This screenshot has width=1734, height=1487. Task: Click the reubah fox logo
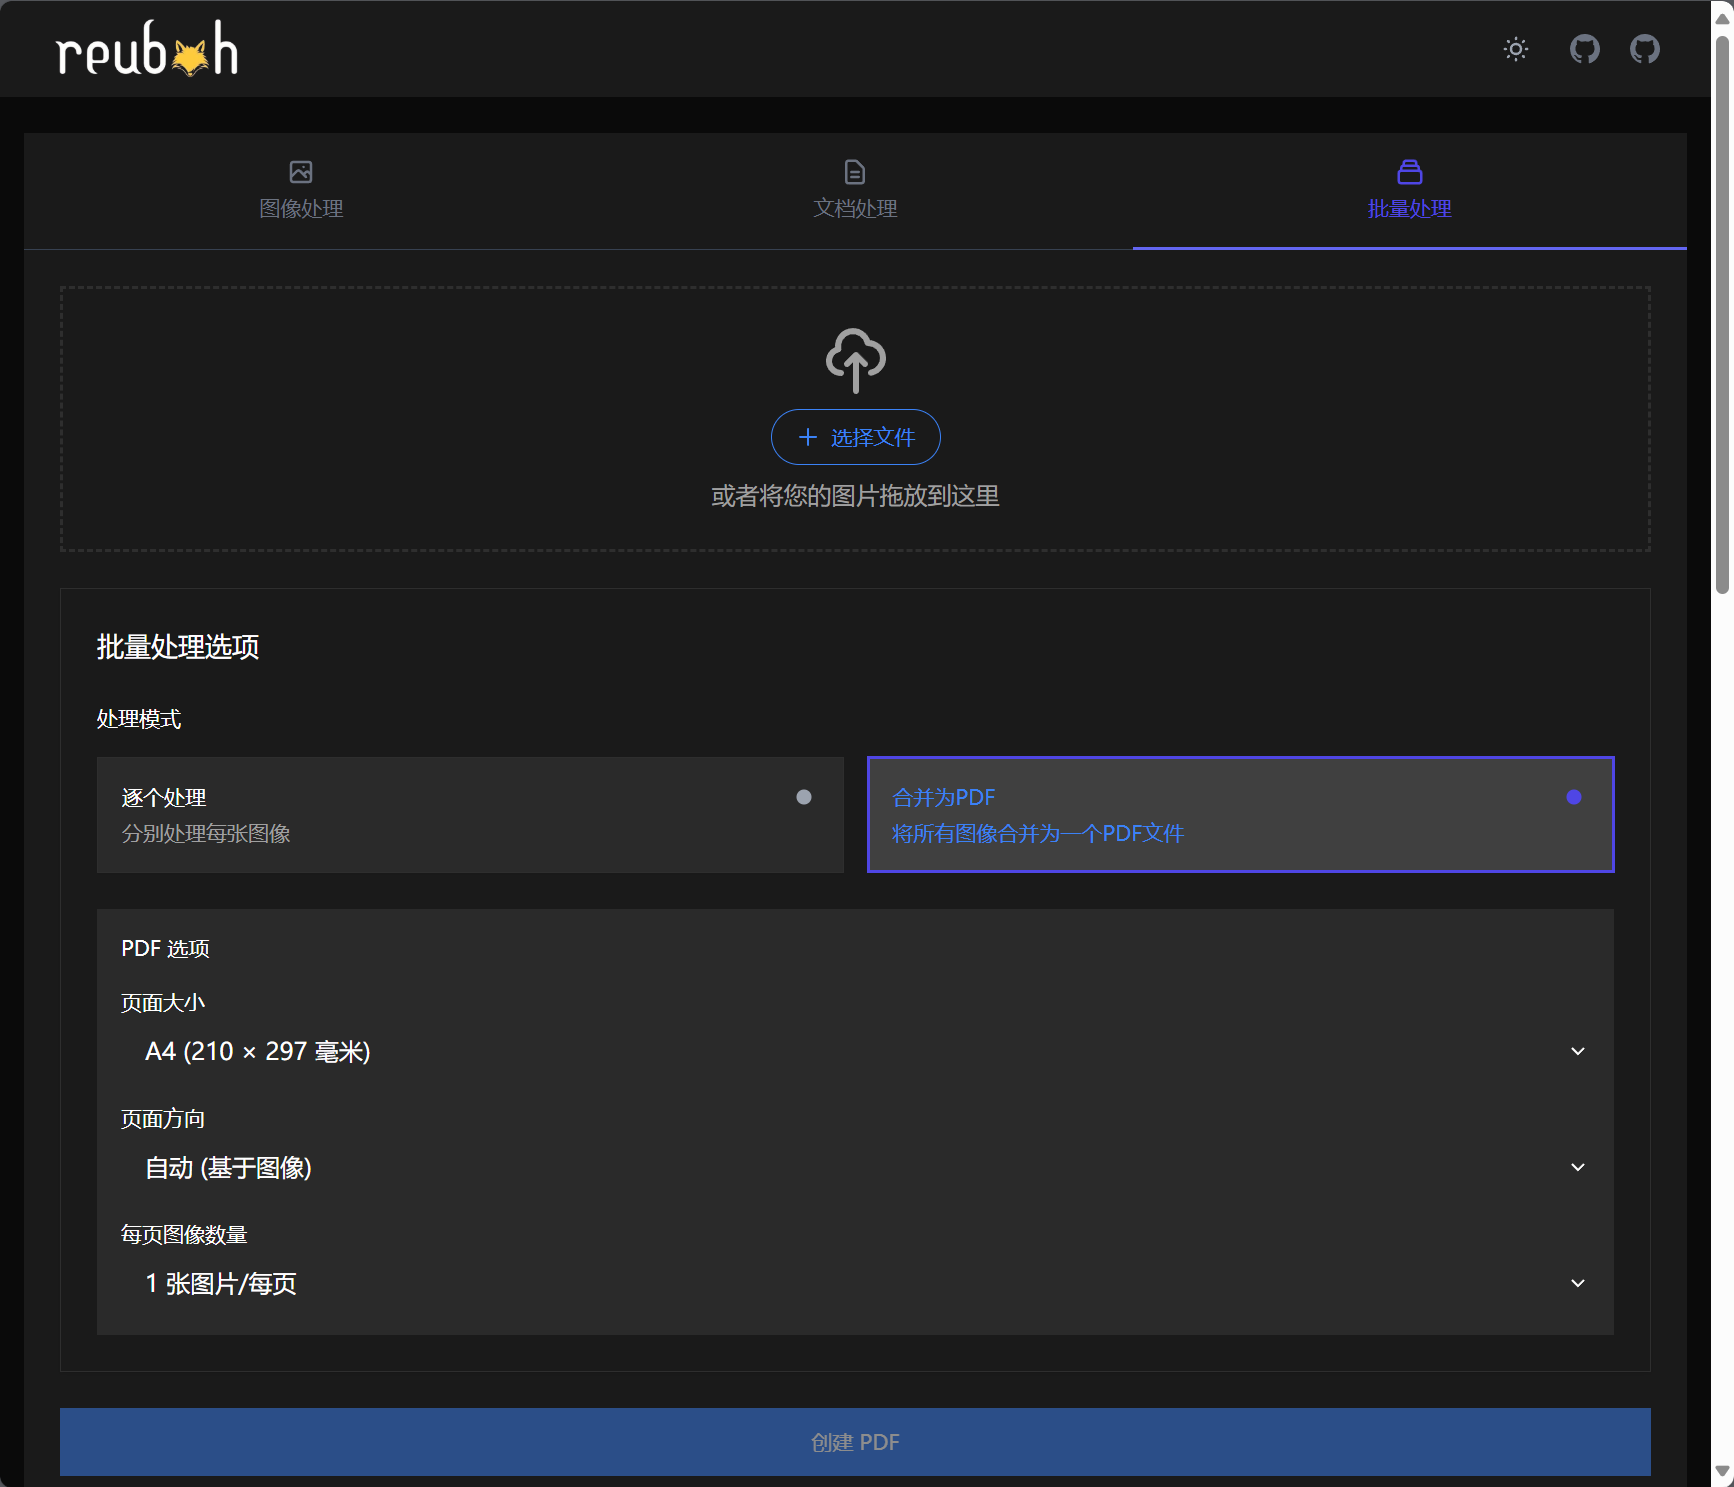pyautogui.click(x=147, y=49)
